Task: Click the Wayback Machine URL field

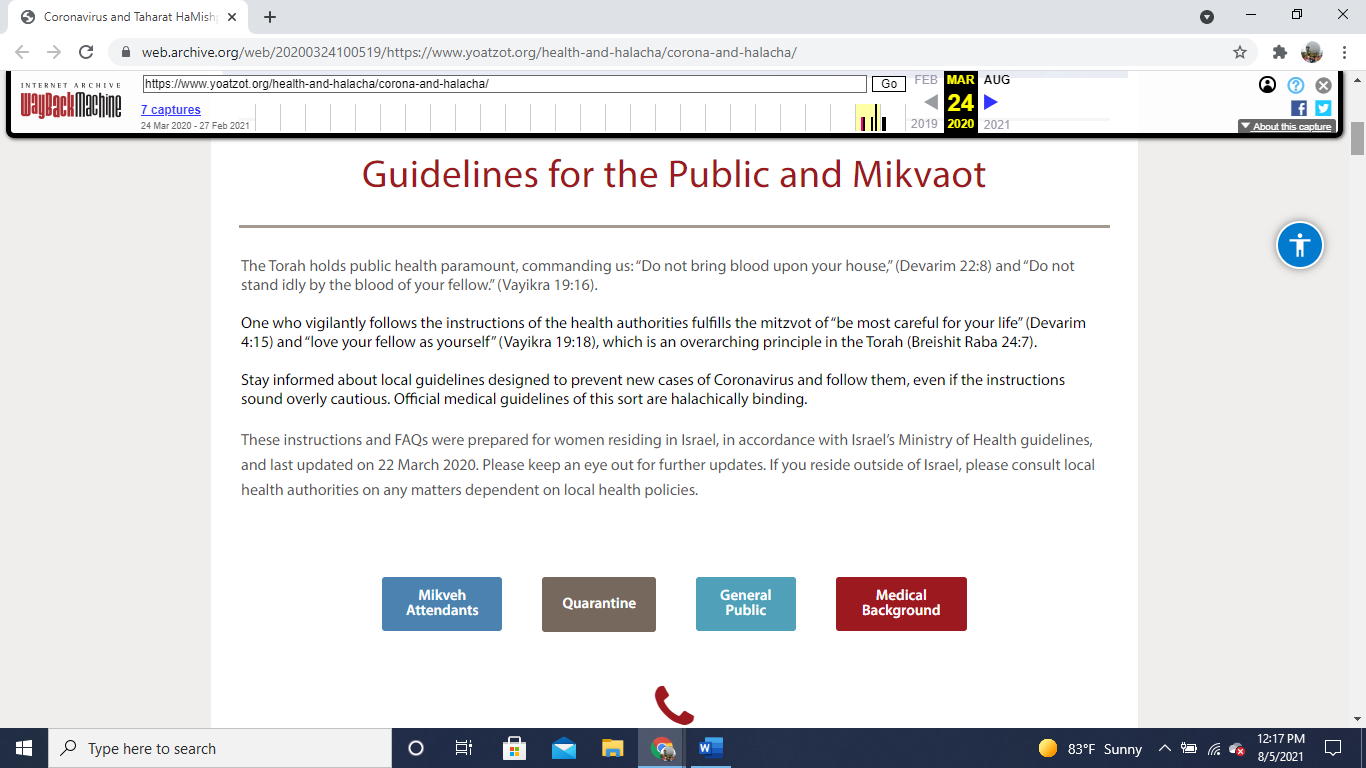Action: point(504,84)
